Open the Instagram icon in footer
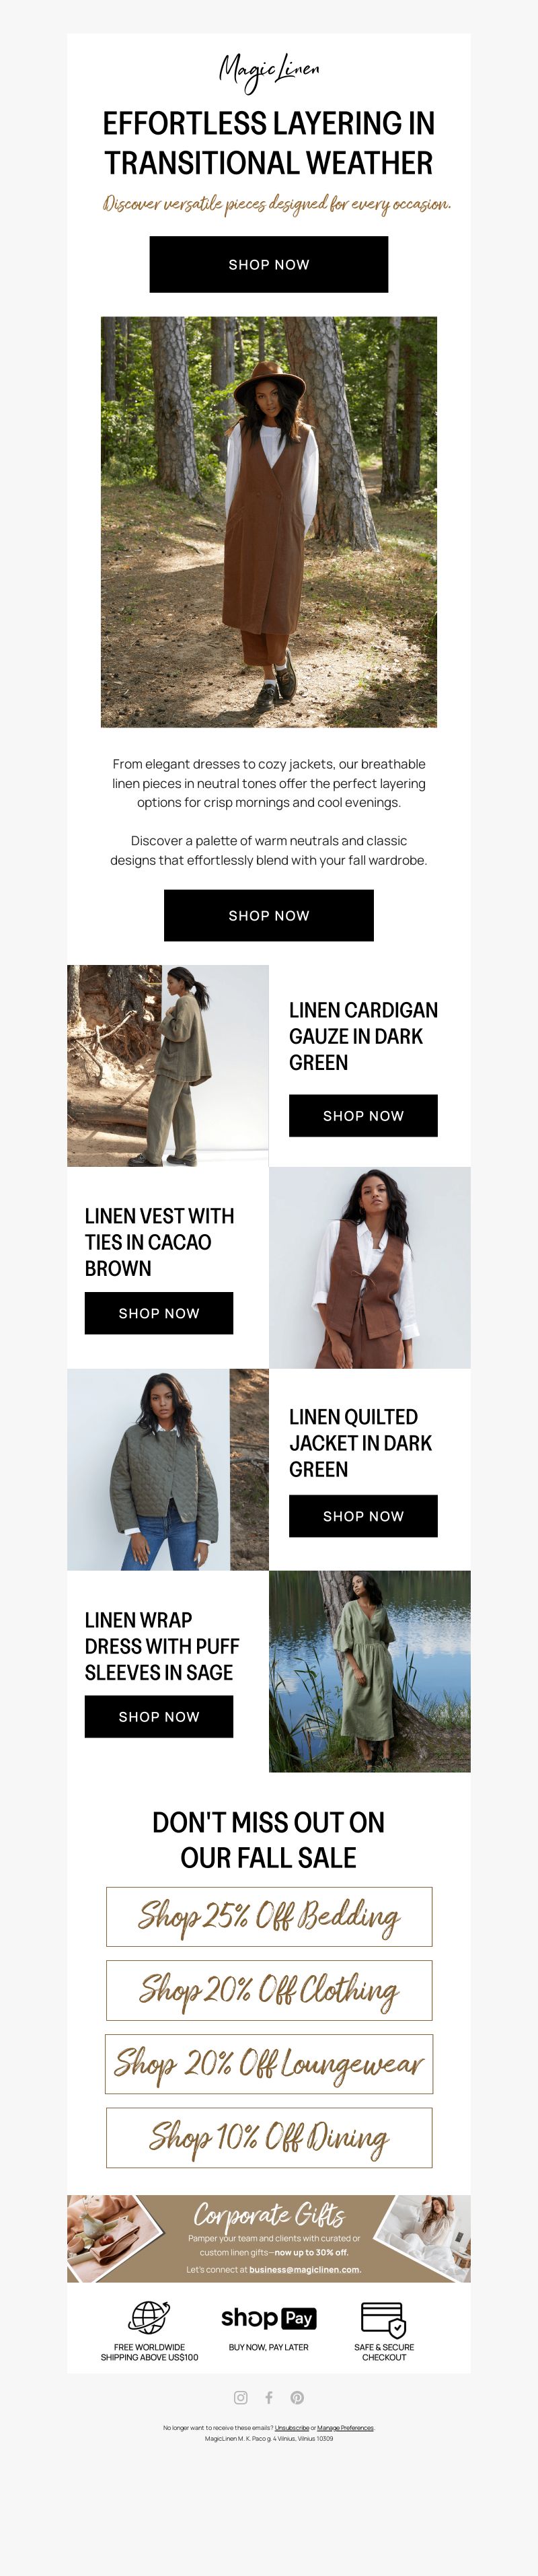Viewport: 538px width, 2576px height. pyautogui.click(x=240, y=2397)
